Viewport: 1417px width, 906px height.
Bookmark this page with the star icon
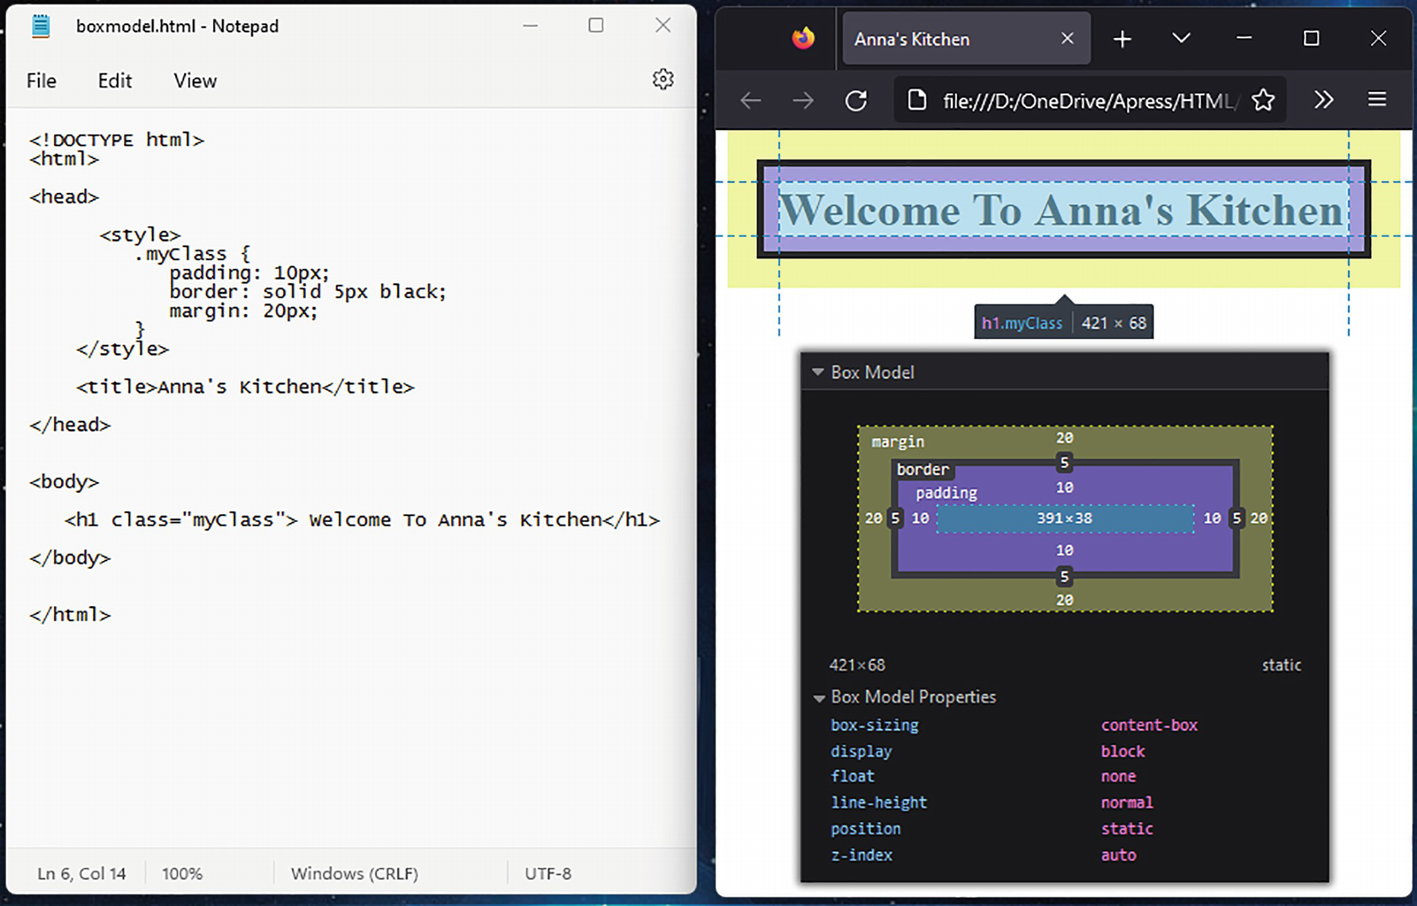coord(1263,100)
